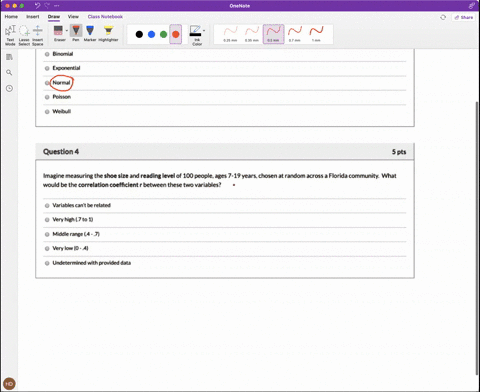Image resolution: width=480 pixels, height=392 pixels.
Task: Select the Eraser tool
Action: pos(59,33)
